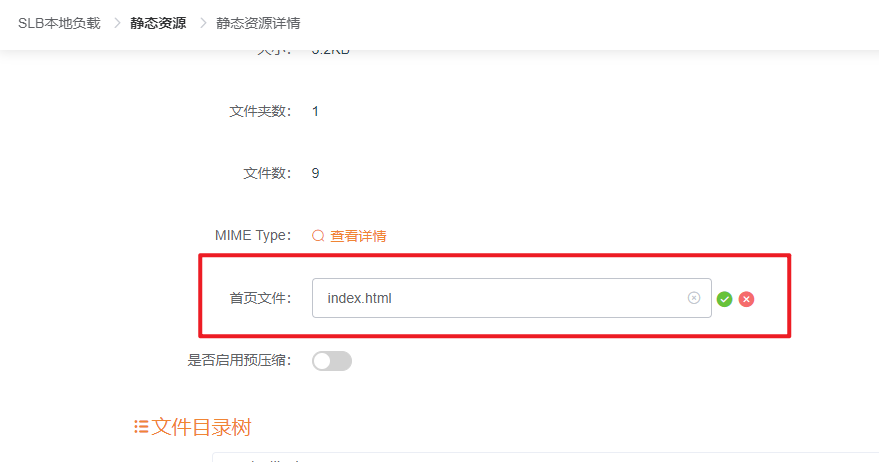Click the 文件夹数 value 1
Screen dimensions: 879x462
[x=315, y=111]
